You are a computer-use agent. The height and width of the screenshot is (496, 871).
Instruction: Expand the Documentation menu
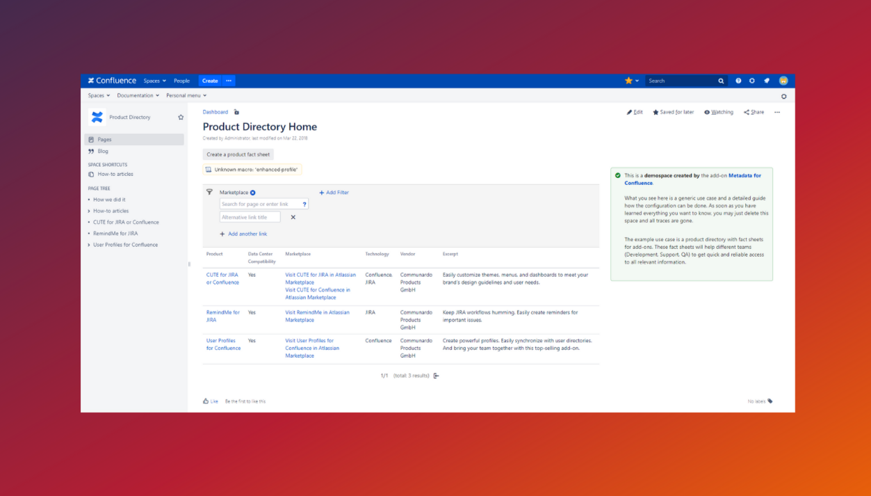click(138, 96)
